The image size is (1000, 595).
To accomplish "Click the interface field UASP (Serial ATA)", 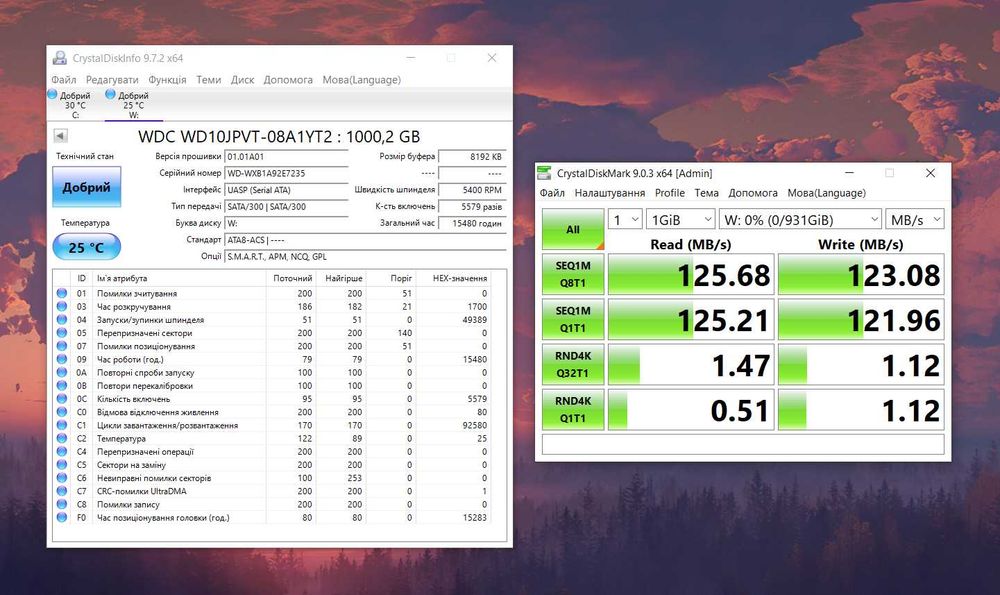I will click(286, 189).
